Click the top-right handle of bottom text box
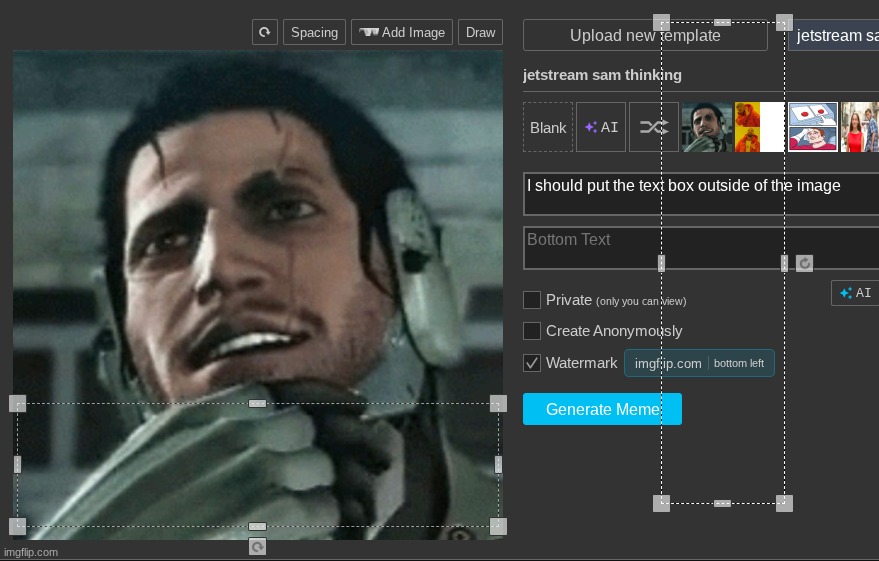 tap(498, 404)
